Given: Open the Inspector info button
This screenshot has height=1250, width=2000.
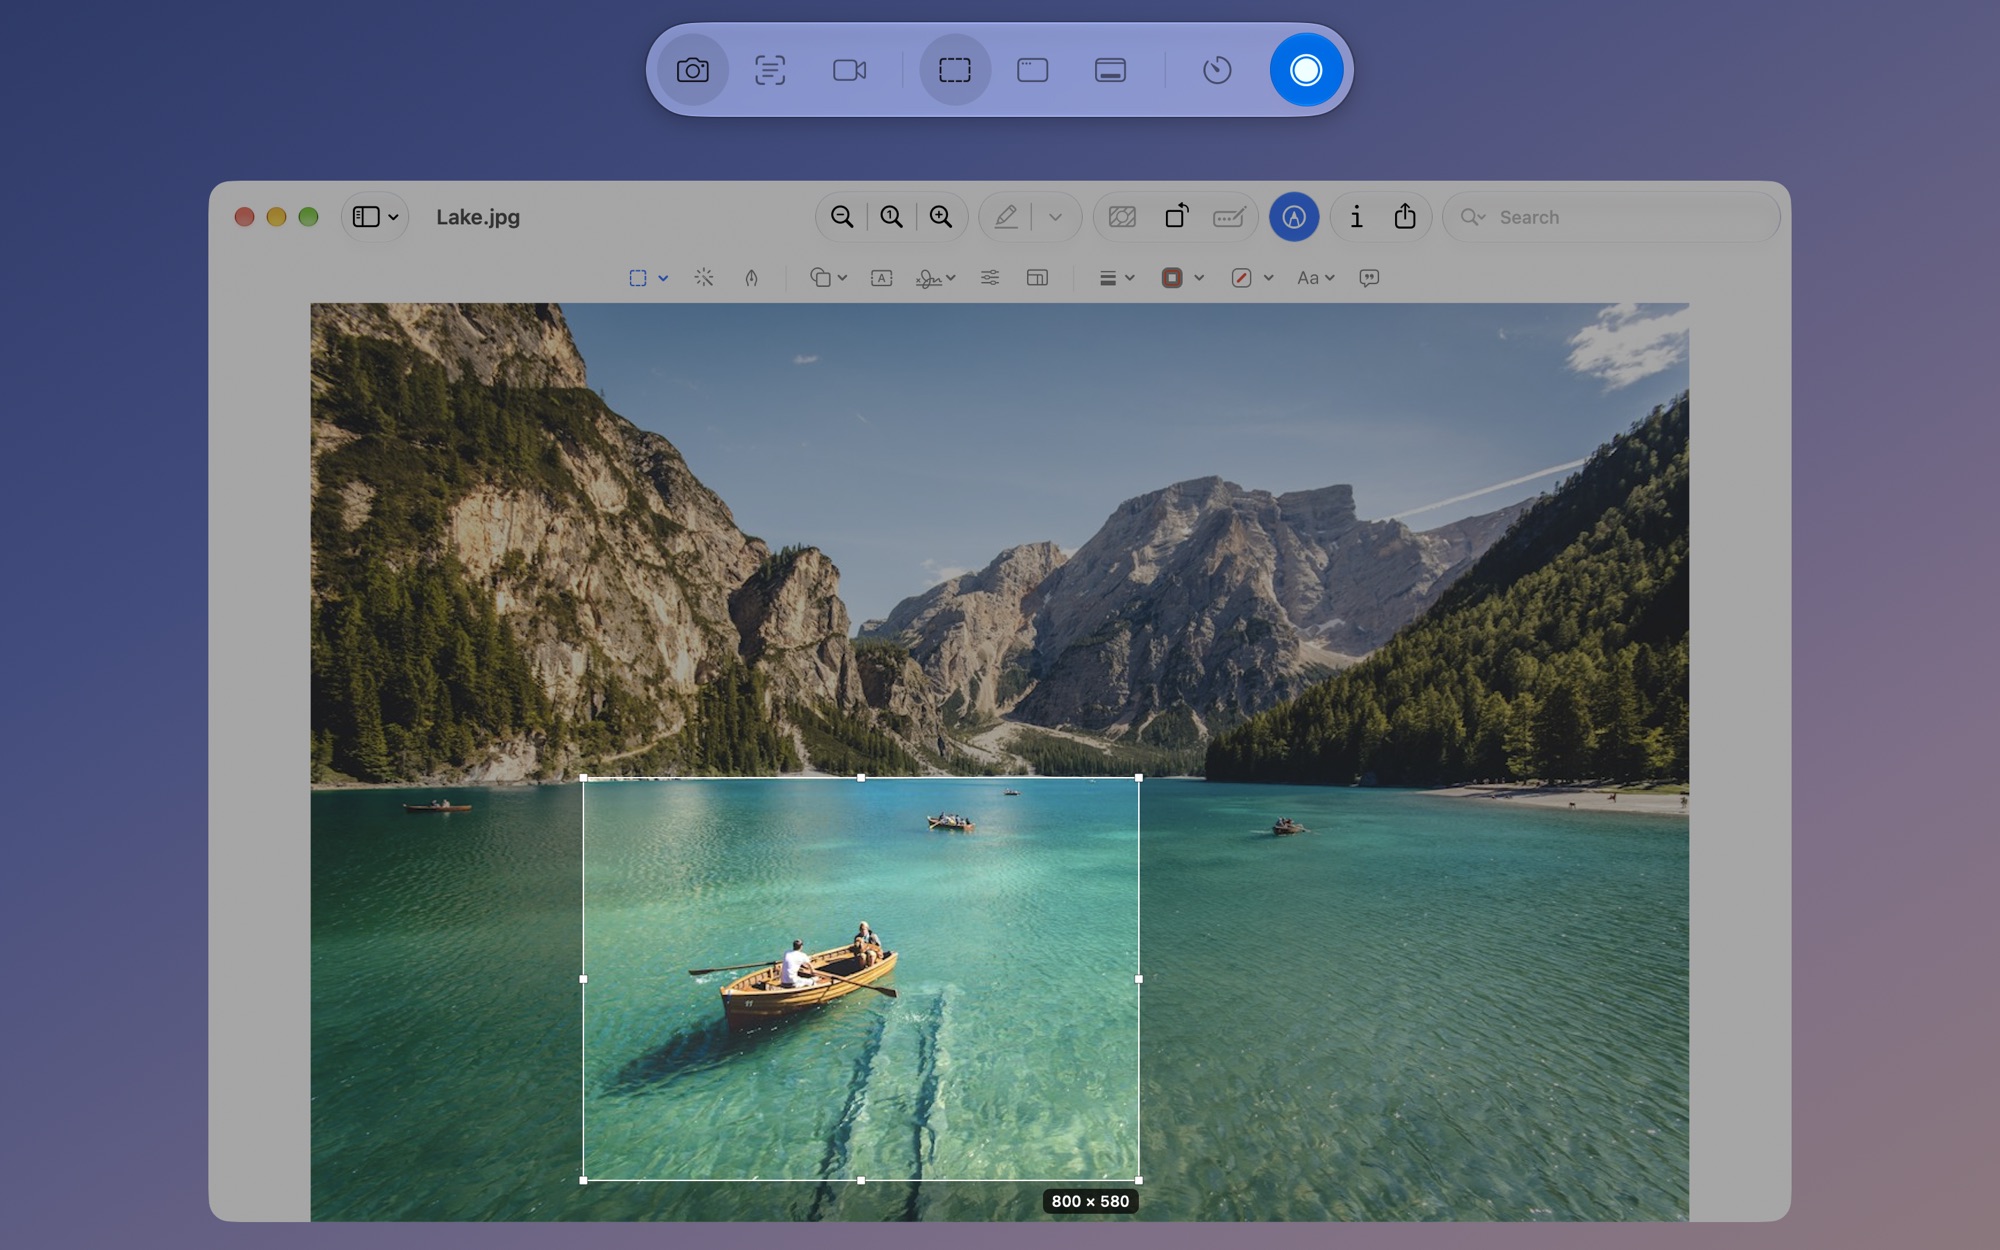Looking at the screenshot, I should coord(1356,217).
